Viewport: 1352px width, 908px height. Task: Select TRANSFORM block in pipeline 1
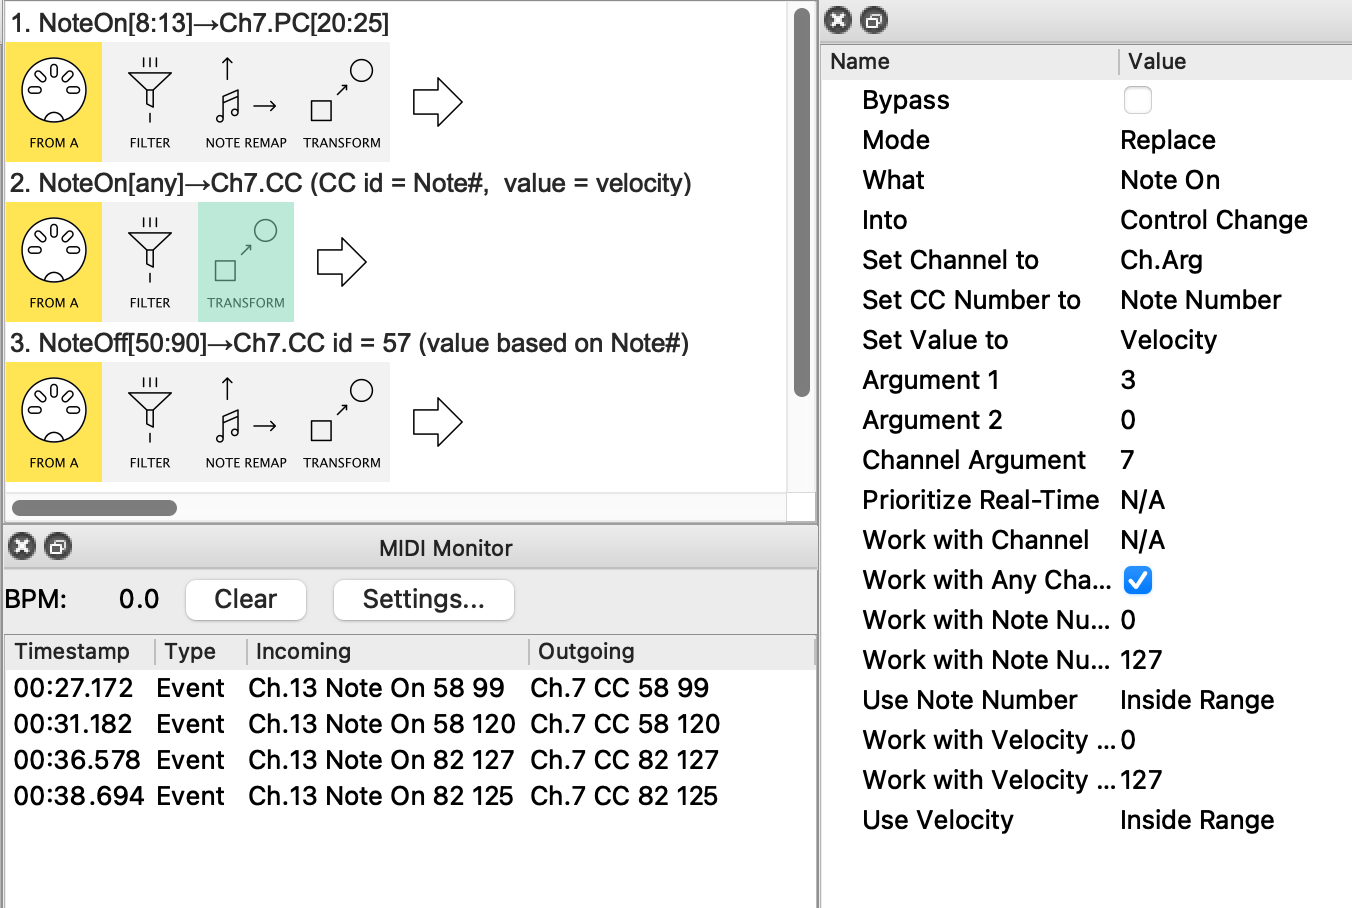tap(342, 102)
